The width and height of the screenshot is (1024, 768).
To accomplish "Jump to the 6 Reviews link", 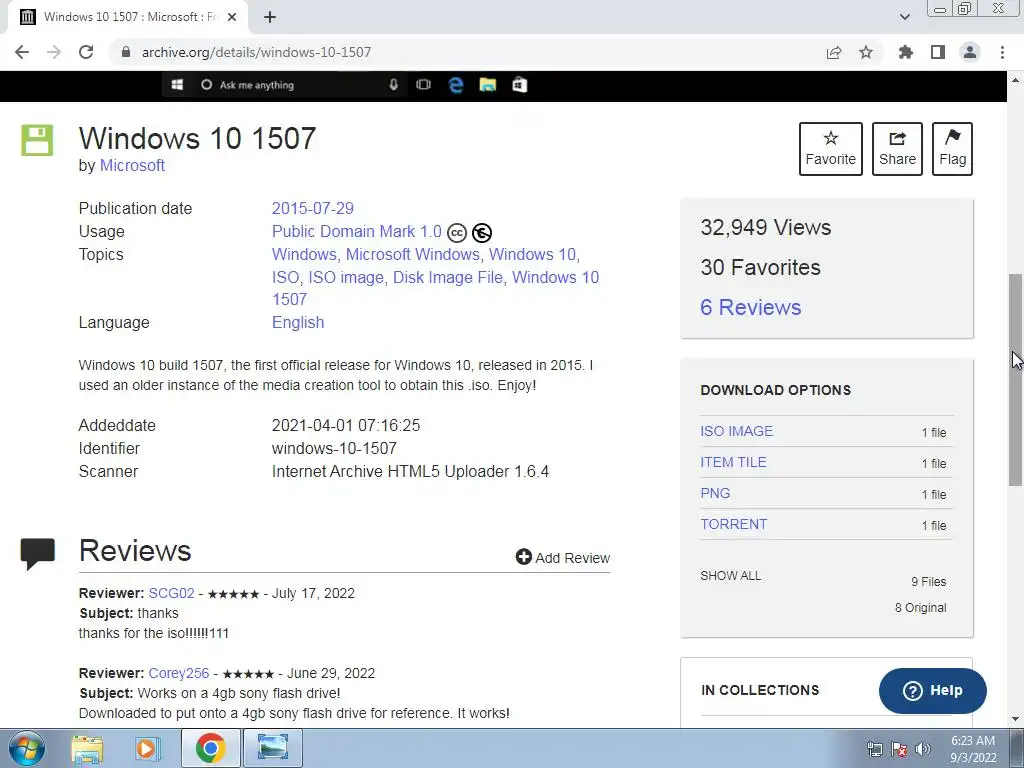I will pos(750,308).
